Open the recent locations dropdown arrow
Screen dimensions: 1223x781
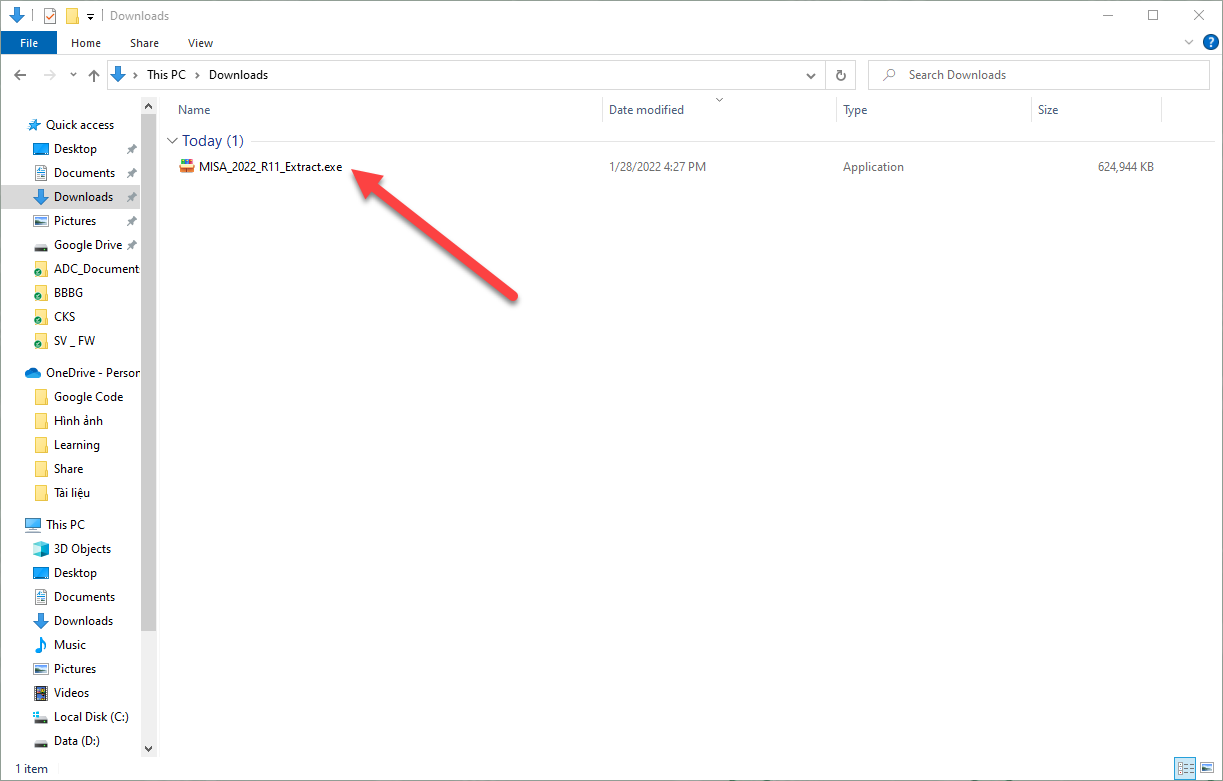(73, 75)
